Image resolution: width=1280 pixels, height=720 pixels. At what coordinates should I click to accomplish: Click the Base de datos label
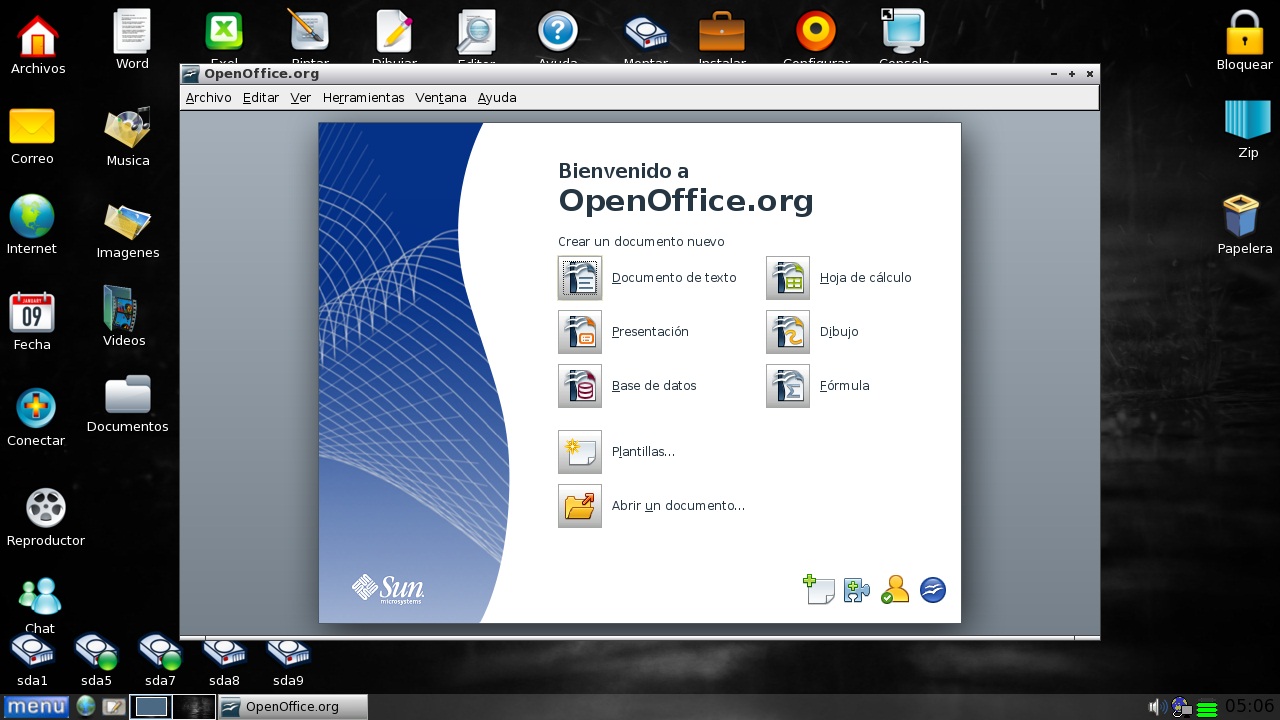(x=654, y=386)
